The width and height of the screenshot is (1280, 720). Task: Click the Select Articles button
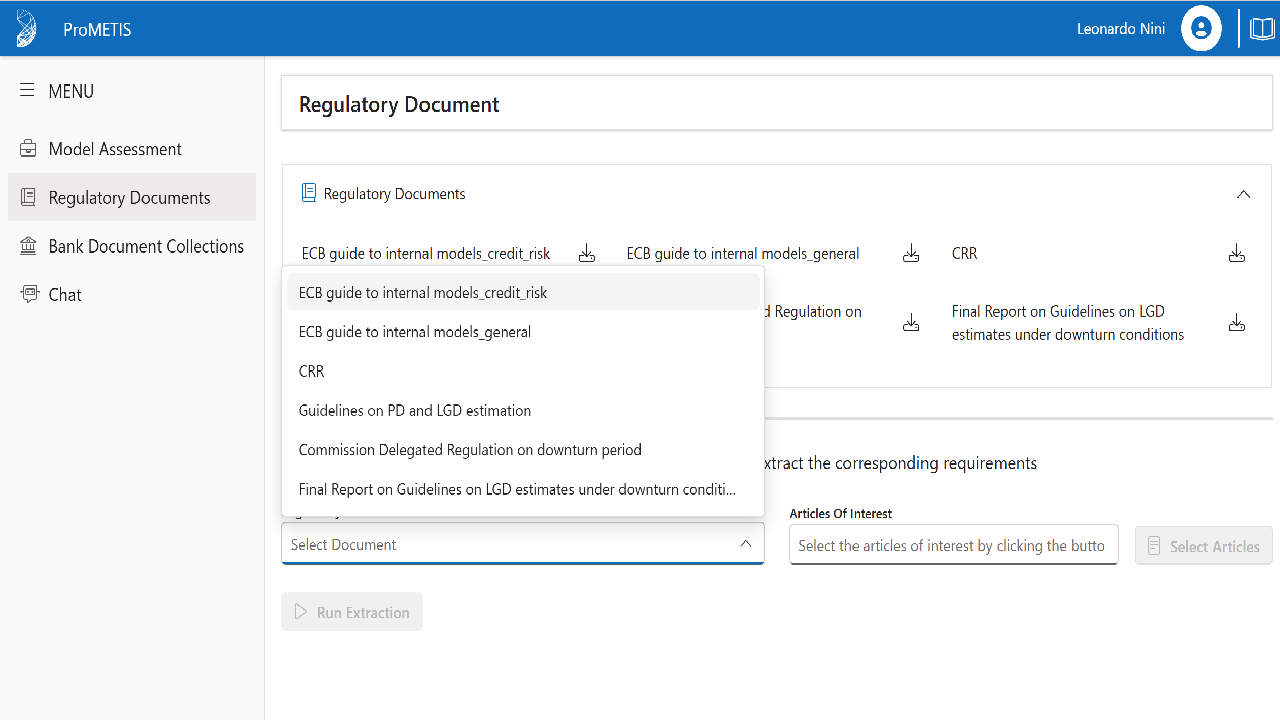[x=1203, y=546]
